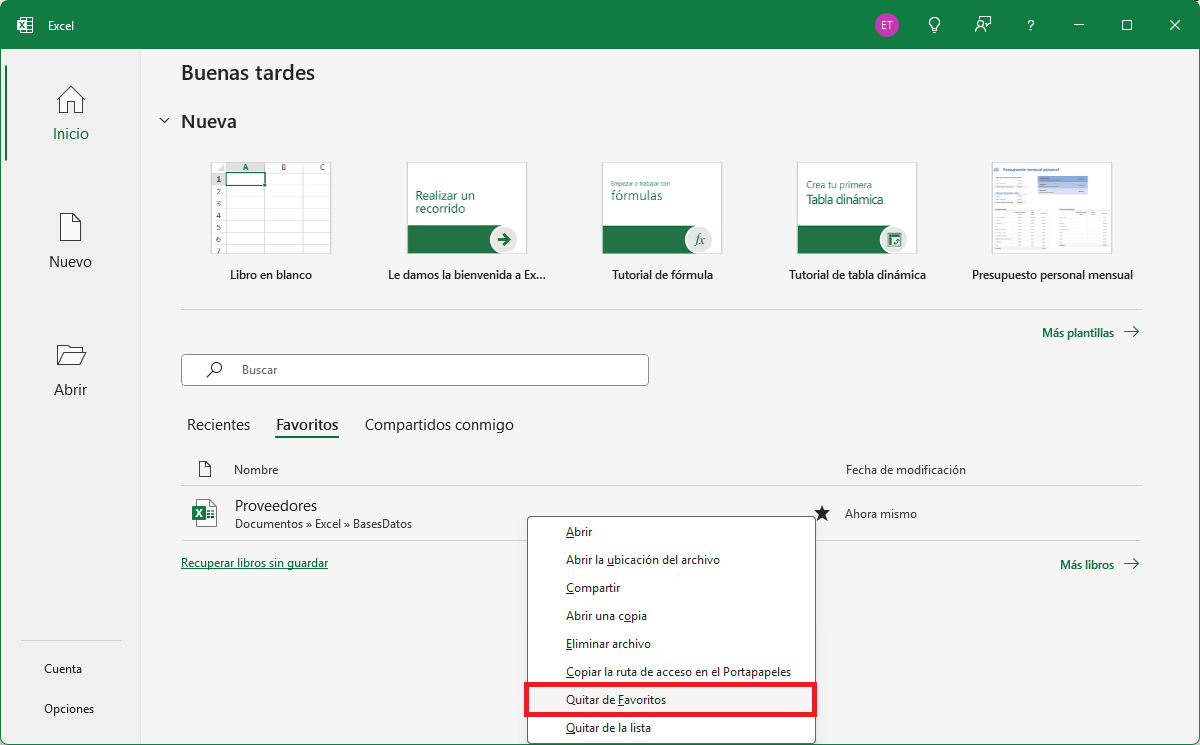This screenshot has height=745, width=1200.
Task: Open the Tutorial de fórmula template
Action: coord(662,222)
